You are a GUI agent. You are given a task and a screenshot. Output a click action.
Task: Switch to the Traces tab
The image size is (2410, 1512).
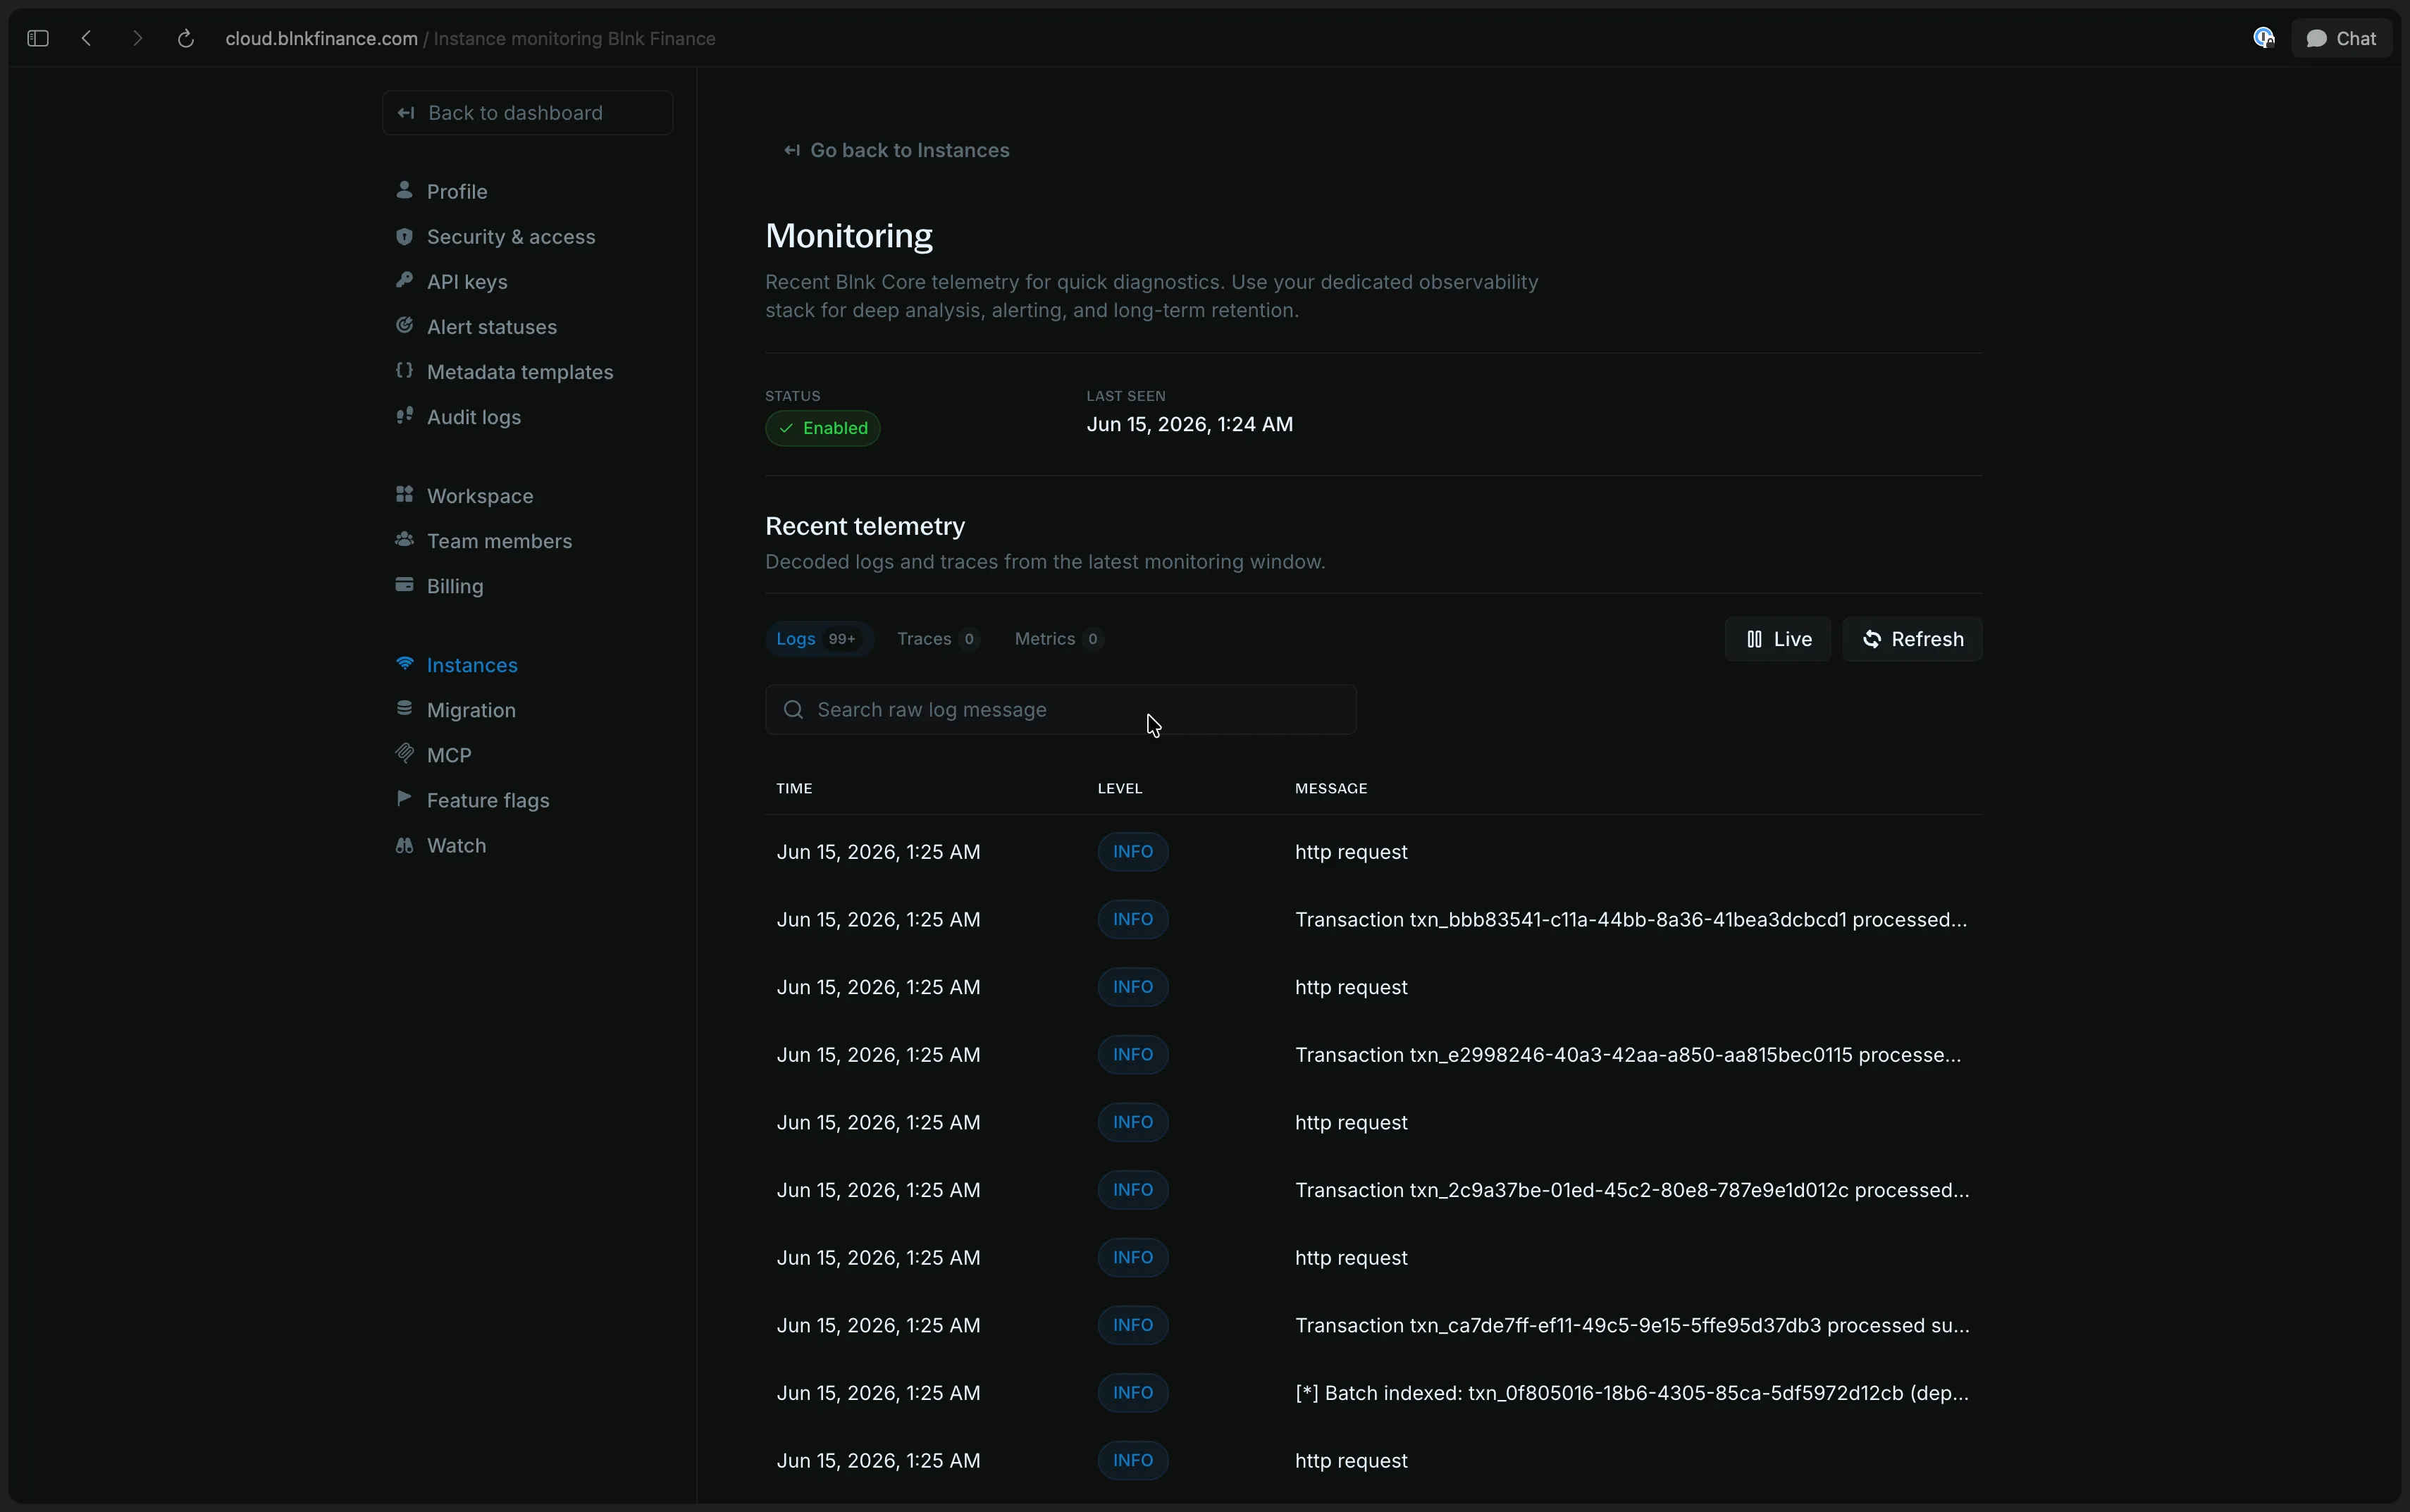[x=938, y=639]
